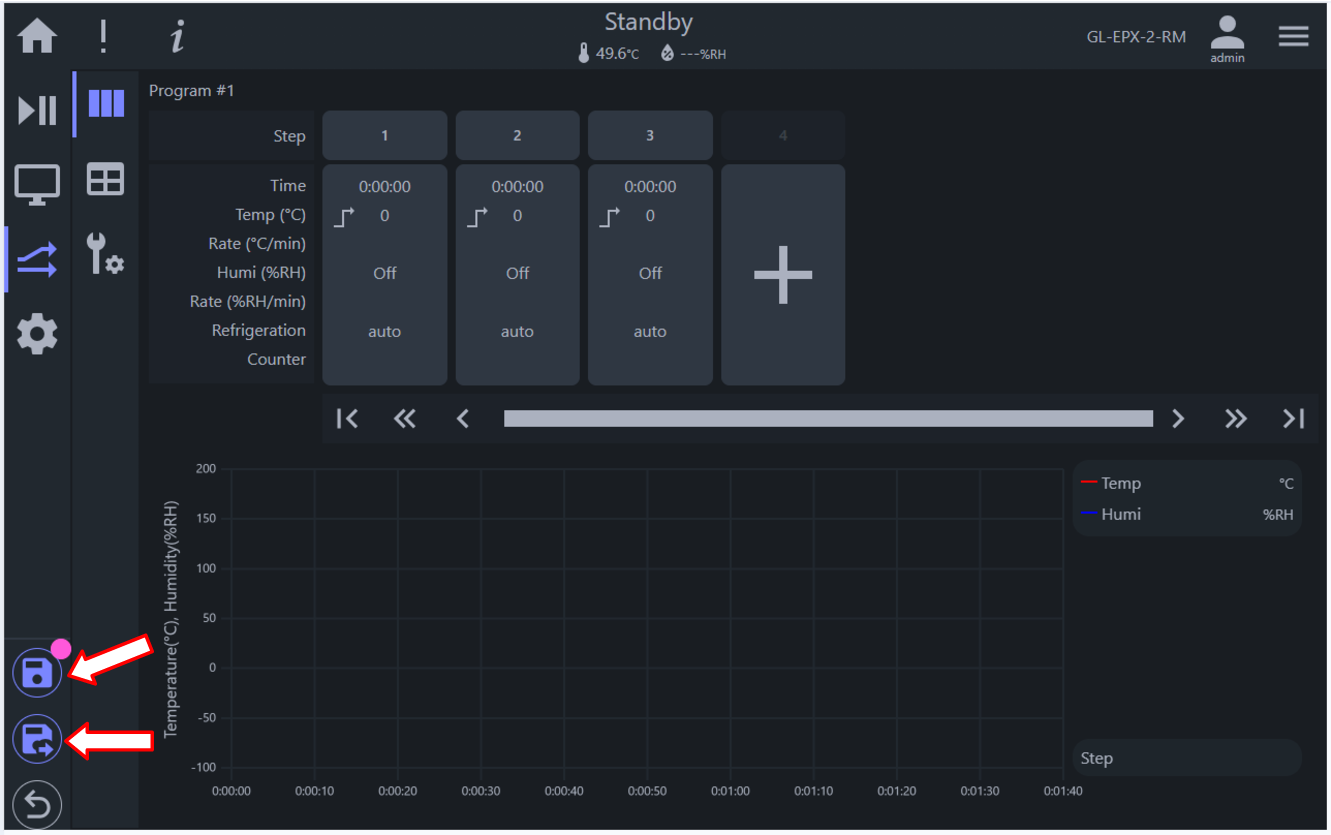Select Step 2 header
This screenshot has height=835, width=1331.
[x=517, y=136]
